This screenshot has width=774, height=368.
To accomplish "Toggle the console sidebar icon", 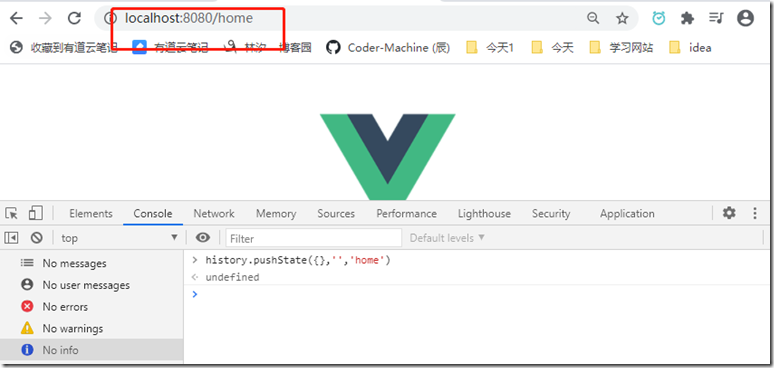I will click(11, 238).
